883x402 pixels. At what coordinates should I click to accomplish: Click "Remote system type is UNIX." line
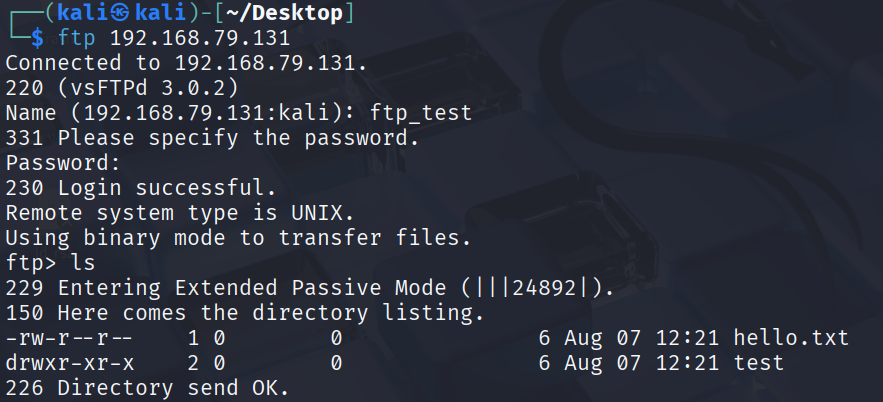click(x=179, y=212)
